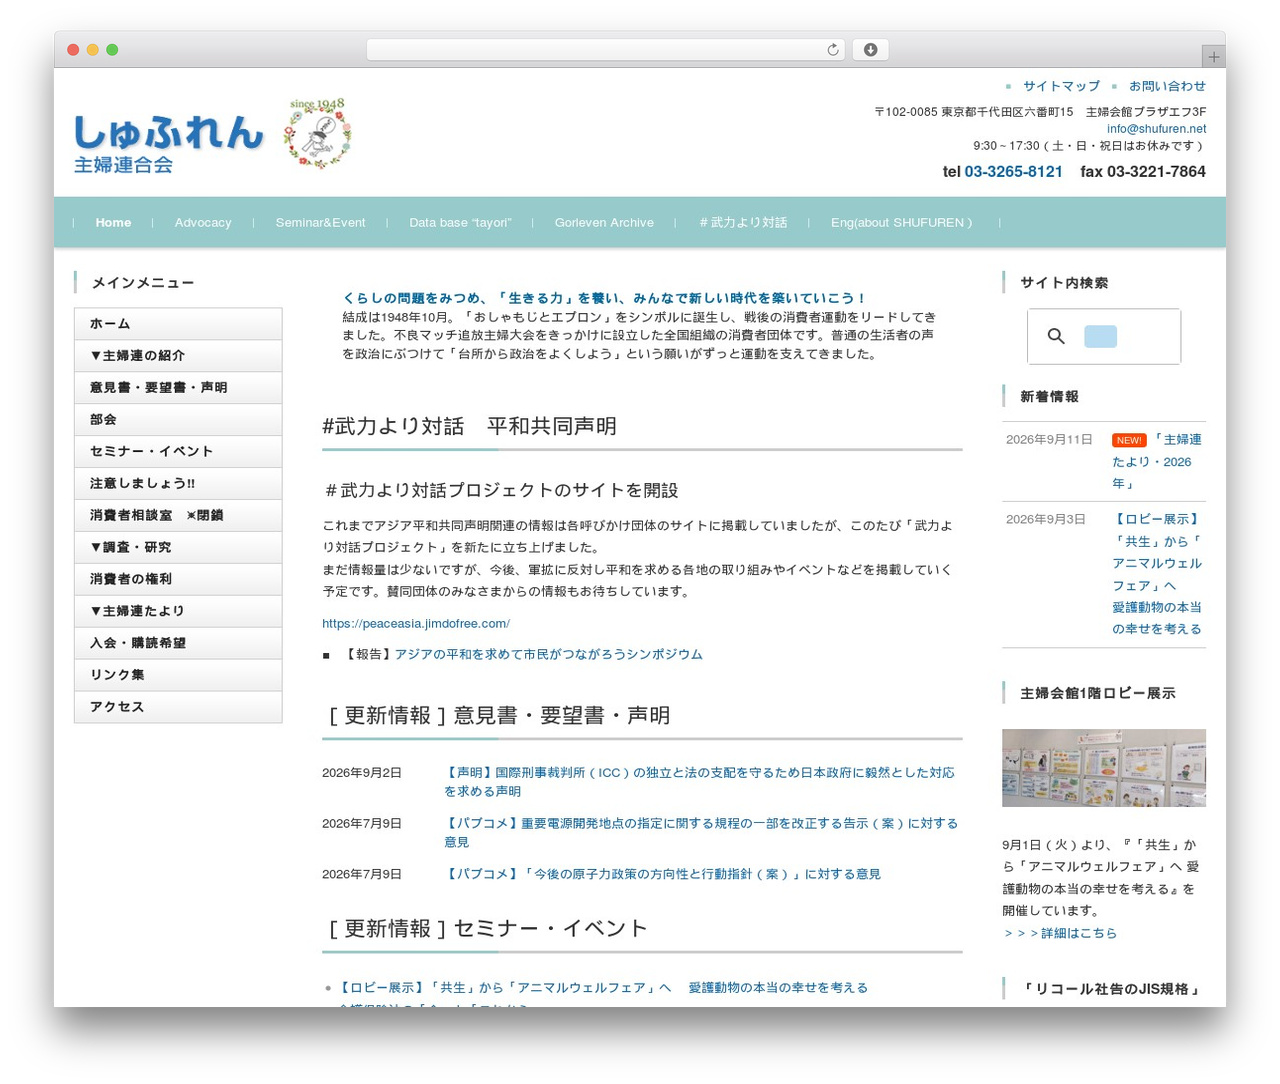
Task: Select 消費者の権利 in the sidebar menu
Action: [x=178, y=579]
